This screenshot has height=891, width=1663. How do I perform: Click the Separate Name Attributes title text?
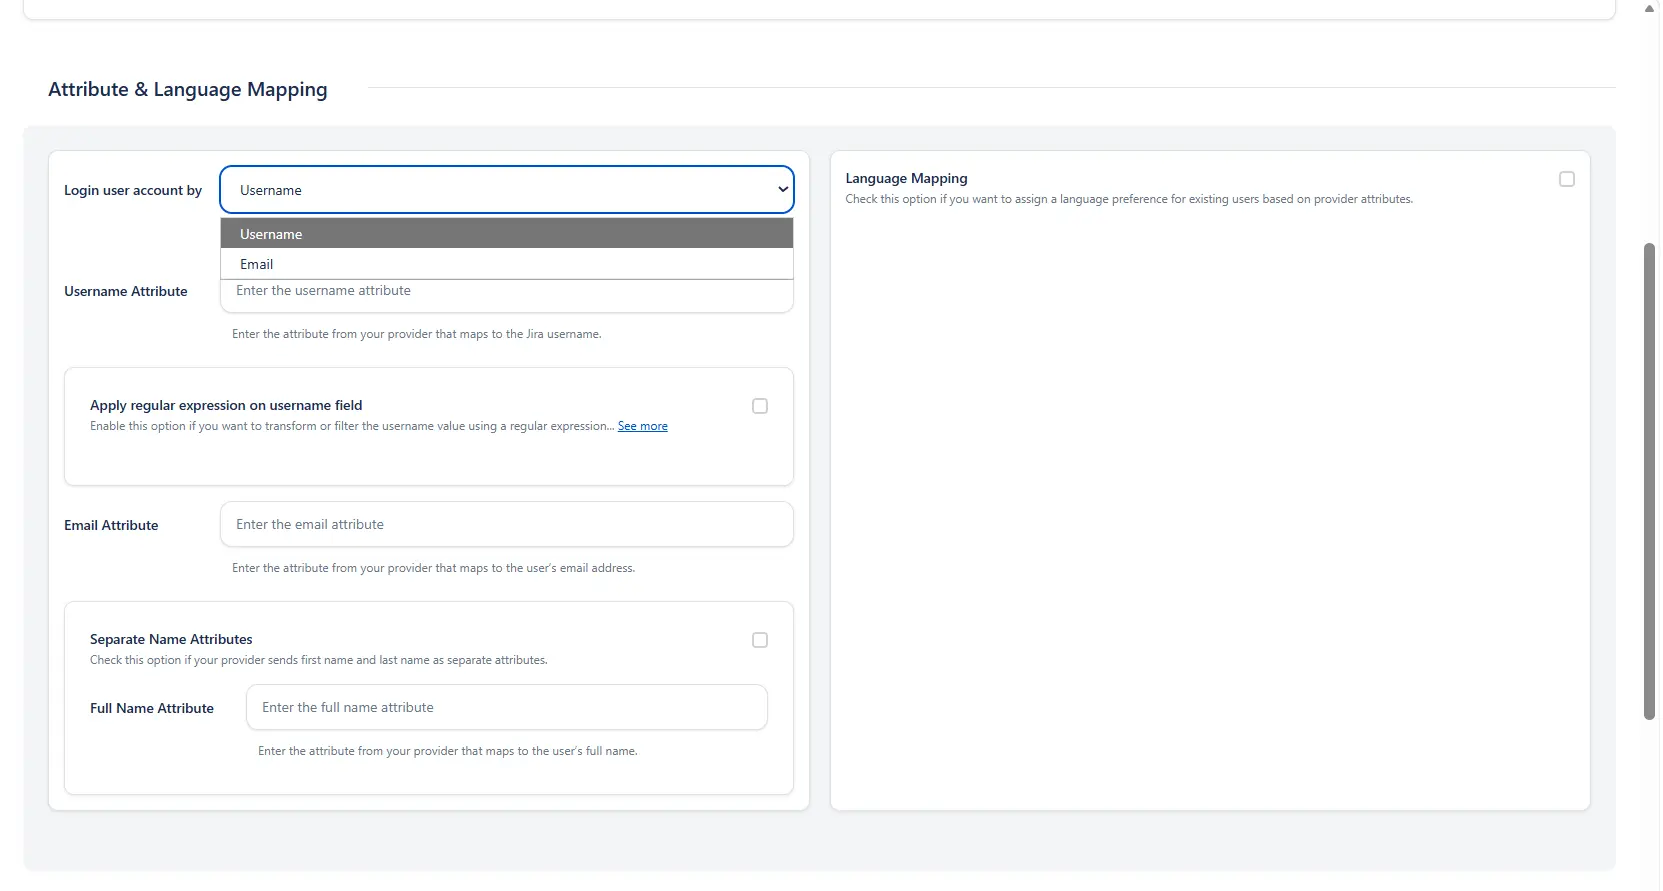coord(171,639)
